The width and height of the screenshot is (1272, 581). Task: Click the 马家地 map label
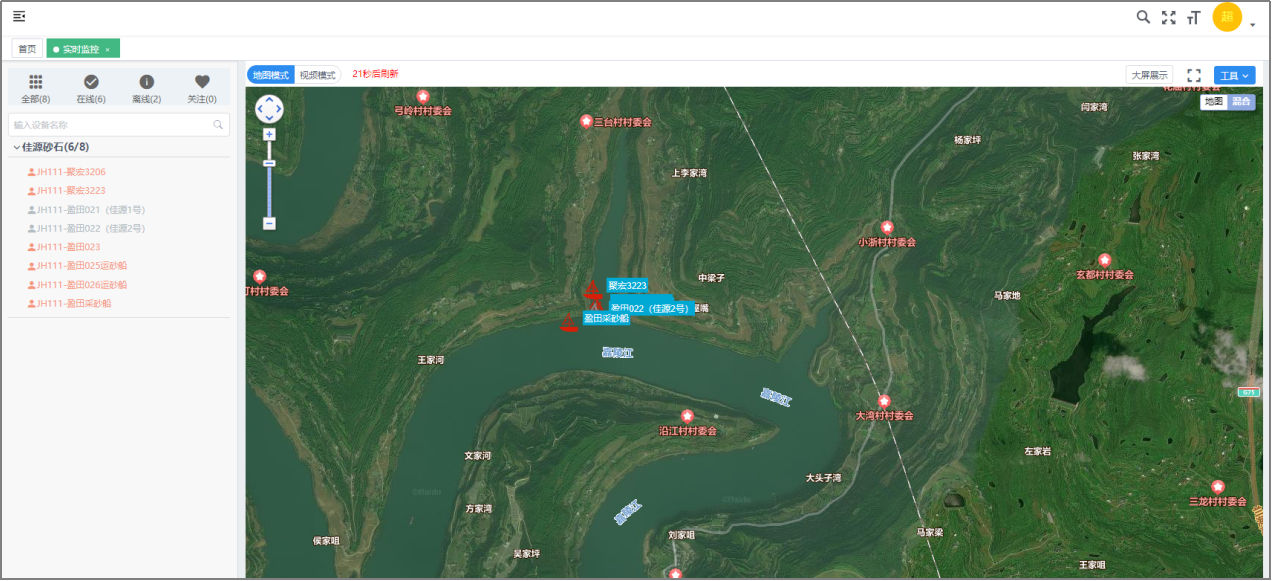point(1007,295)
